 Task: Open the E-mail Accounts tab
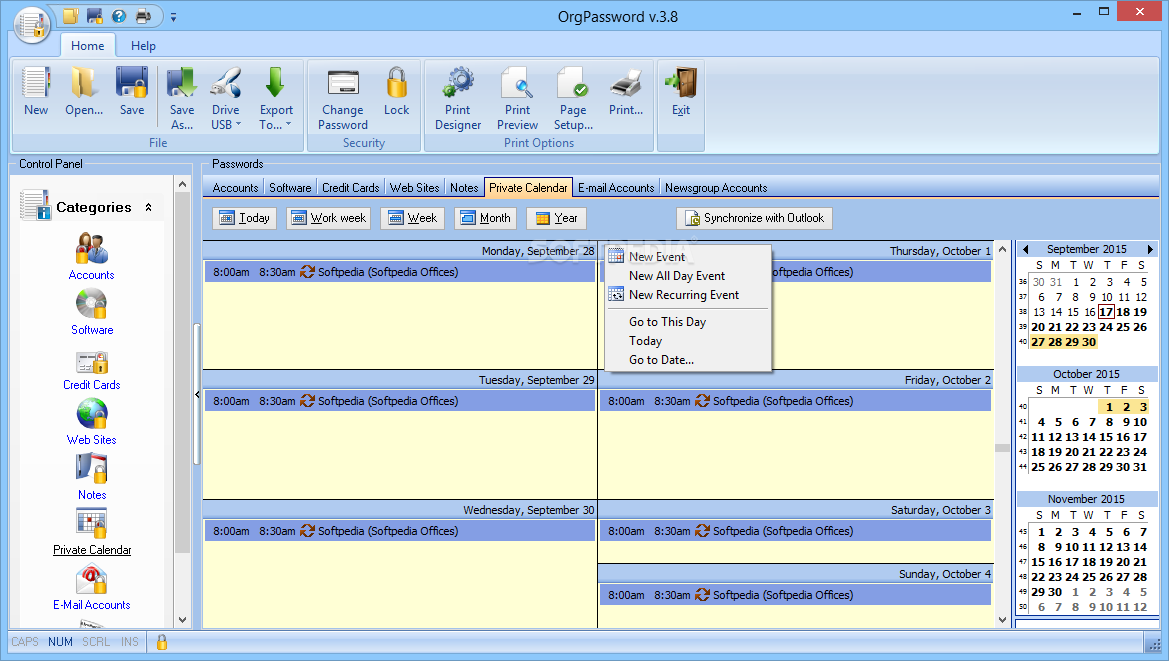coord(616,188)
